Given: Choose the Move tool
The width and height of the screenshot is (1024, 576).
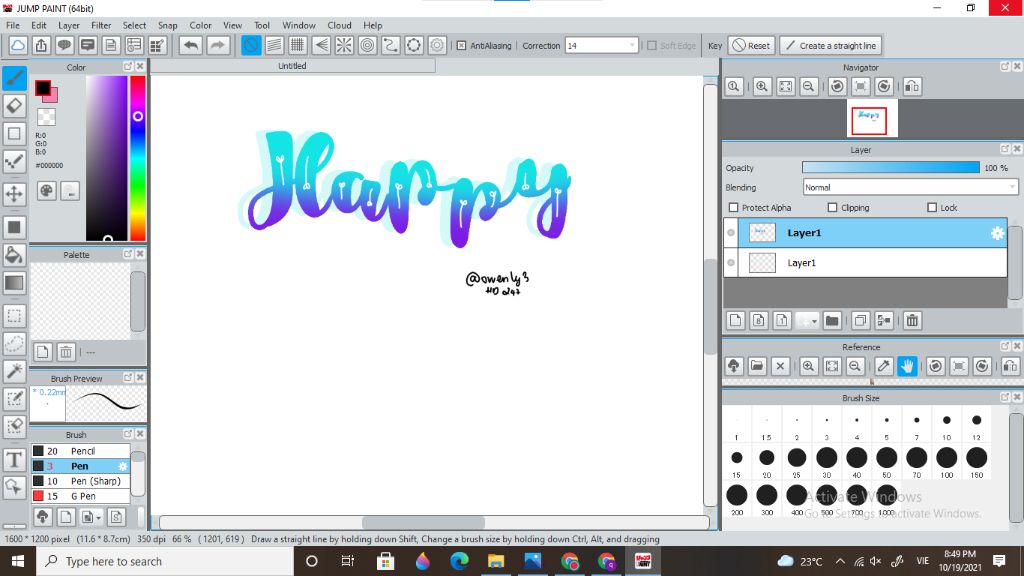Looking at the screenshot, I should [15, 194].
